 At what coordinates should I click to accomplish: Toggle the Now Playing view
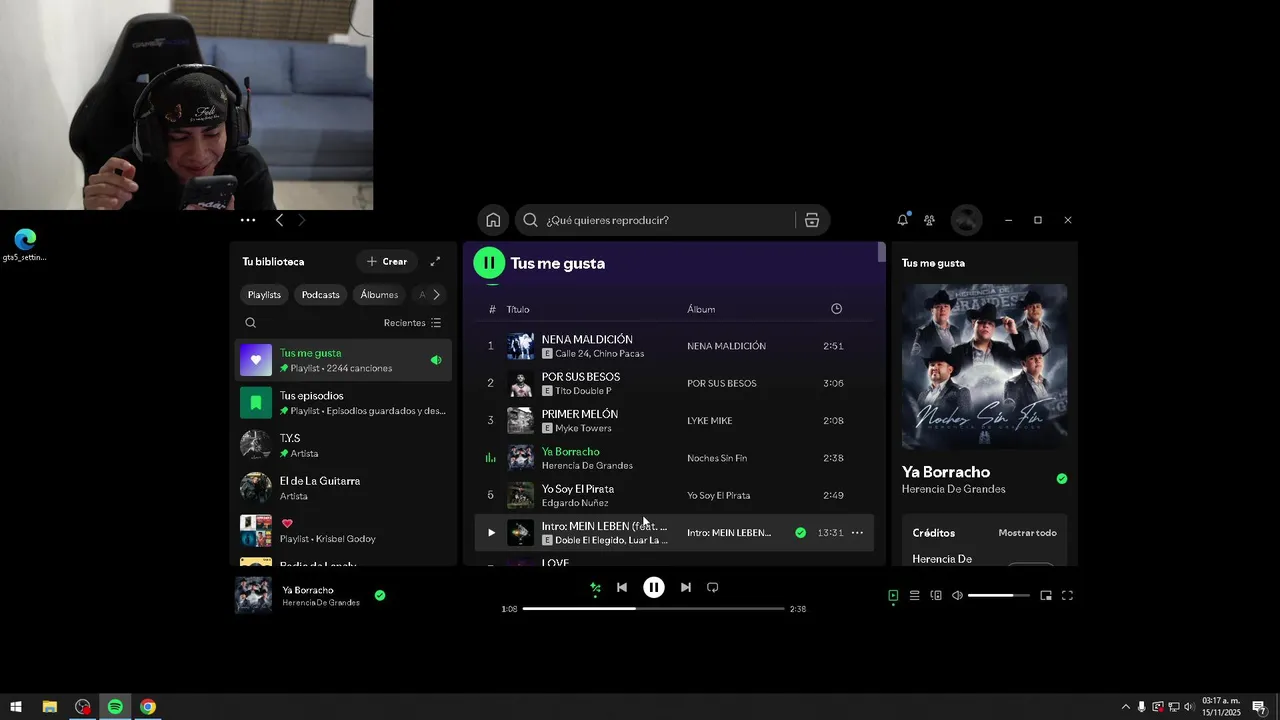point(893,596)
